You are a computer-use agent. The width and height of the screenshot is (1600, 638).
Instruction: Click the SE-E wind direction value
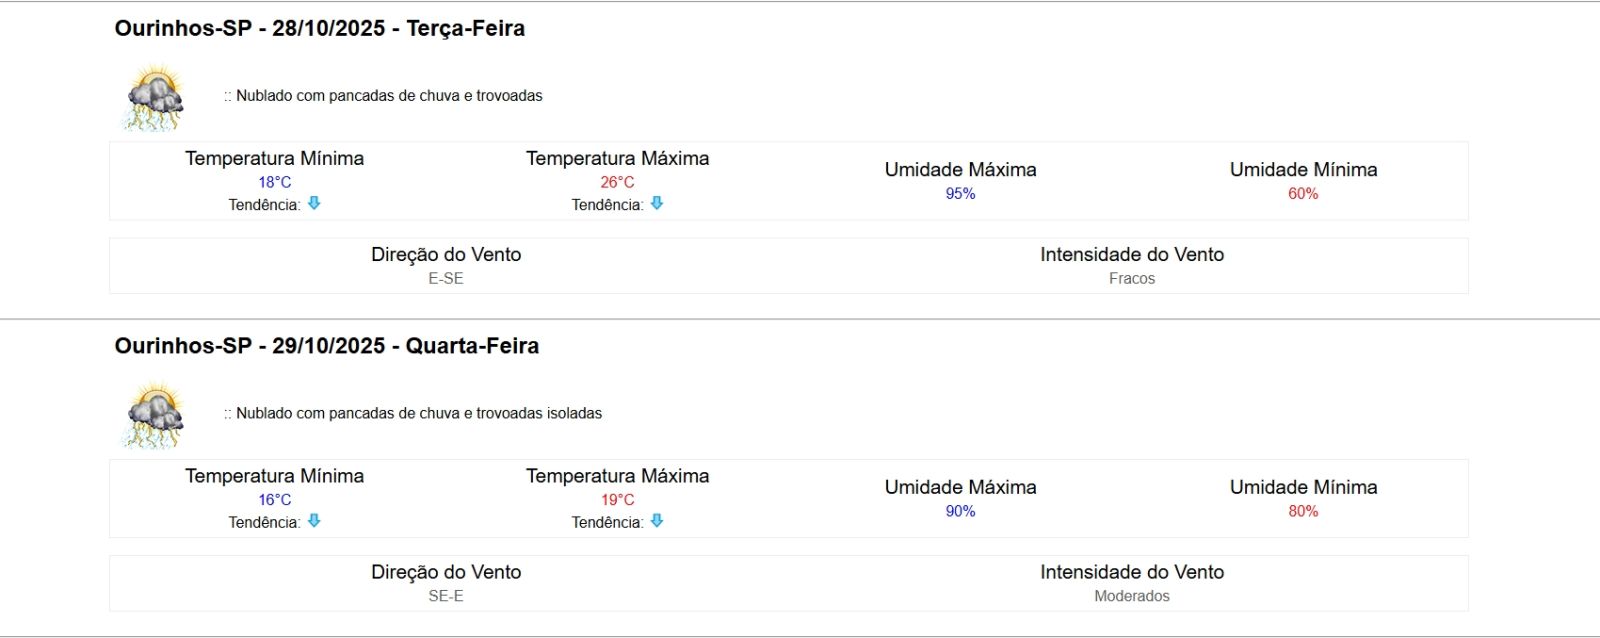pyautogui.click(x=446, y=596)
